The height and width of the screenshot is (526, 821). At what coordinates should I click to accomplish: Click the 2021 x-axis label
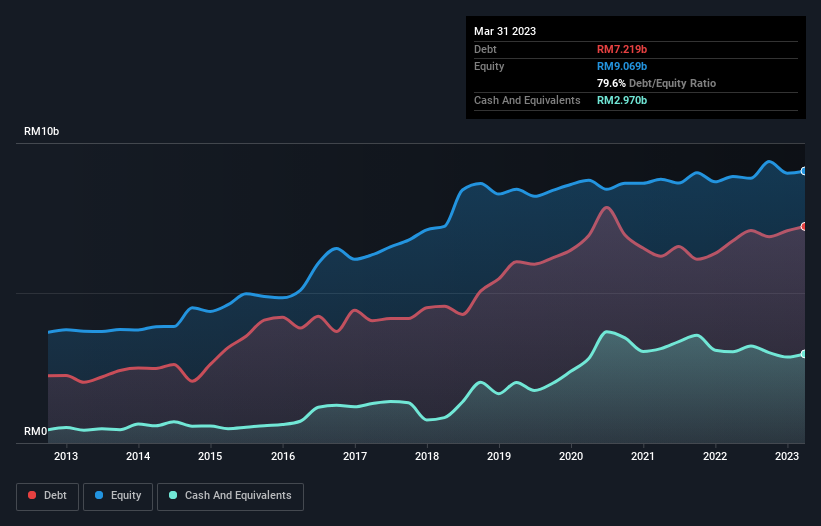643,456
